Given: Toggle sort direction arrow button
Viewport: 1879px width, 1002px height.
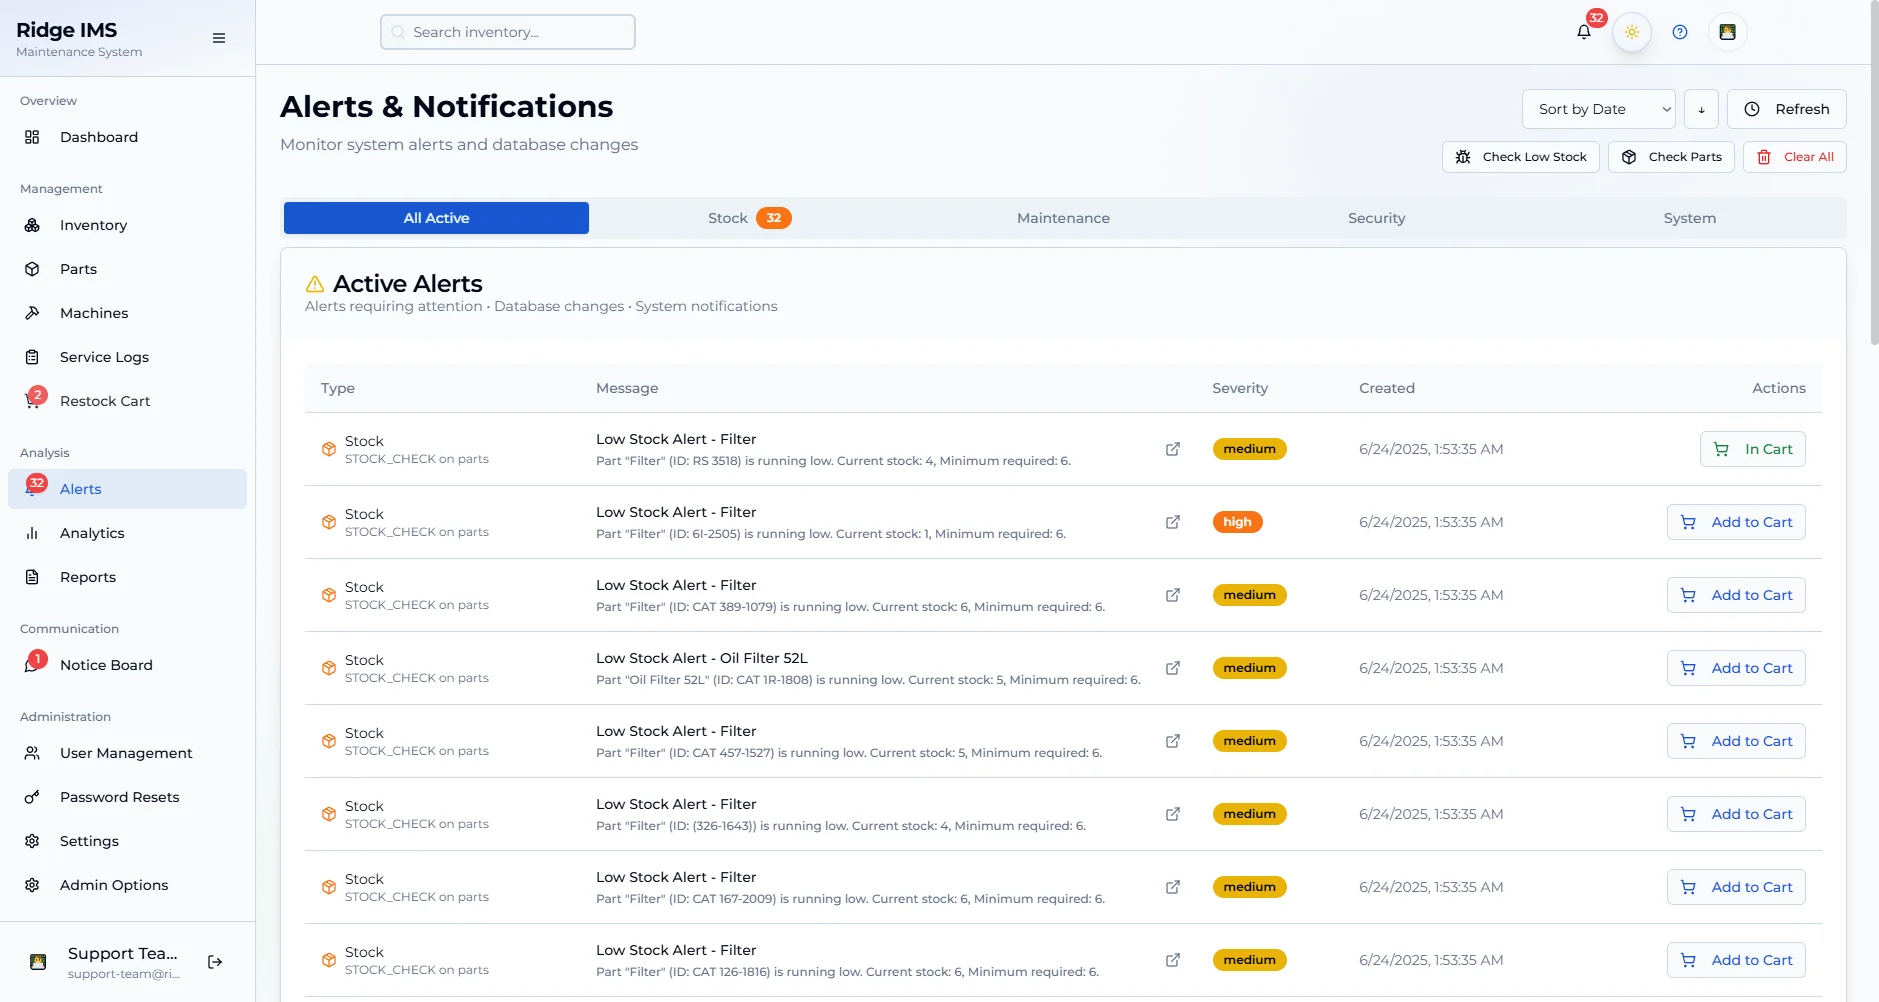Looking at the screenshot, I should pos(1701,109).
